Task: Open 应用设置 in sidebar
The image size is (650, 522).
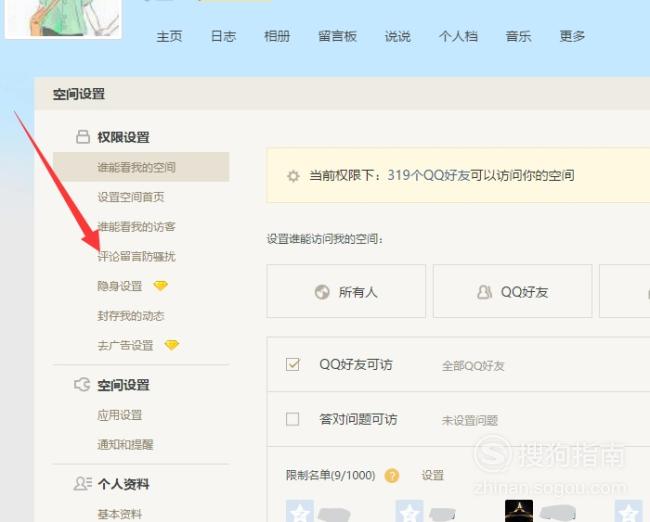Action: [119, 415]
